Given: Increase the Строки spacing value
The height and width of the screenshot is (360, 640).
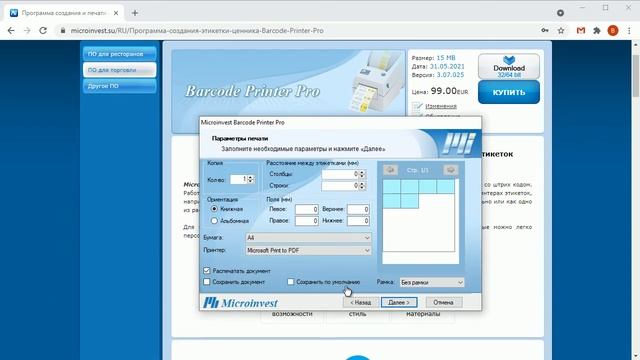Looking at the screenshot, I should (362, 184).
